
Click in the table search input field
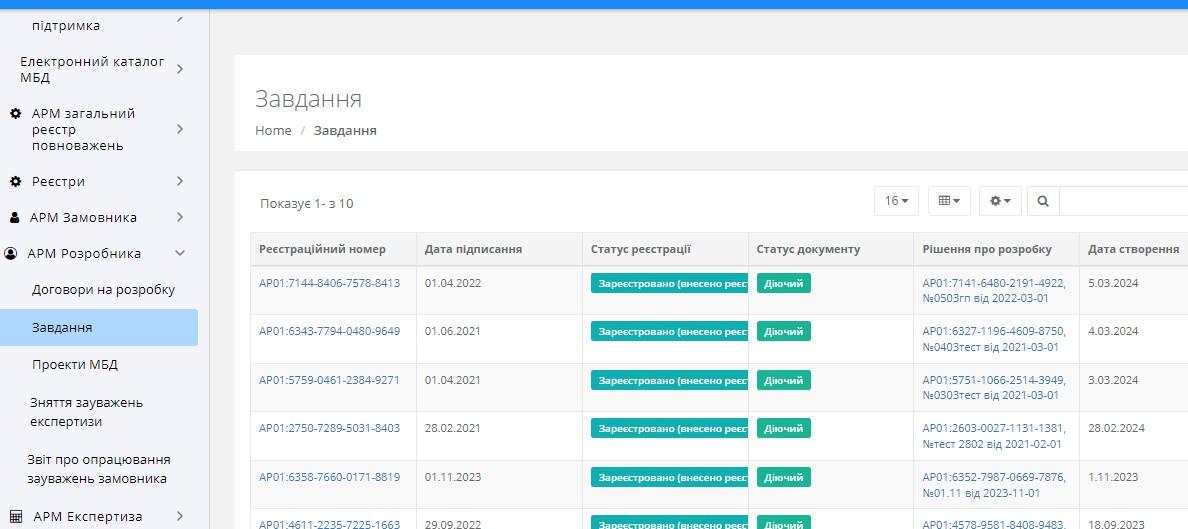click(1122, 201)
